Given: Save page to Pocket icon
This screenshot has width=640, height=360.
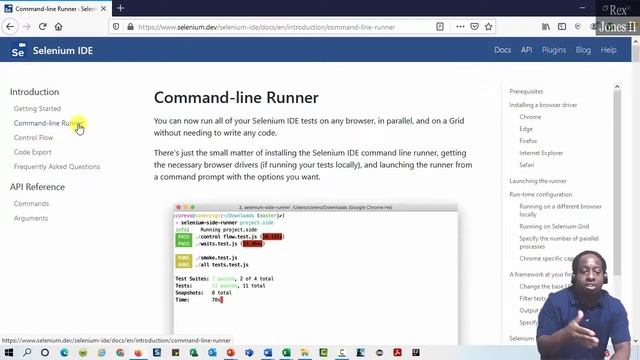Looking at the screenshot, I should click(474, 27).
